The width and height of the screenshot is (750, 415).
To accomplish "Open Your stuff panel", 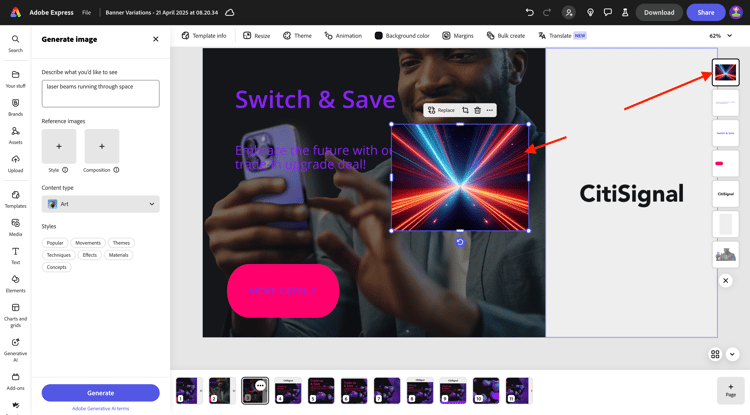I will point(15,79).
